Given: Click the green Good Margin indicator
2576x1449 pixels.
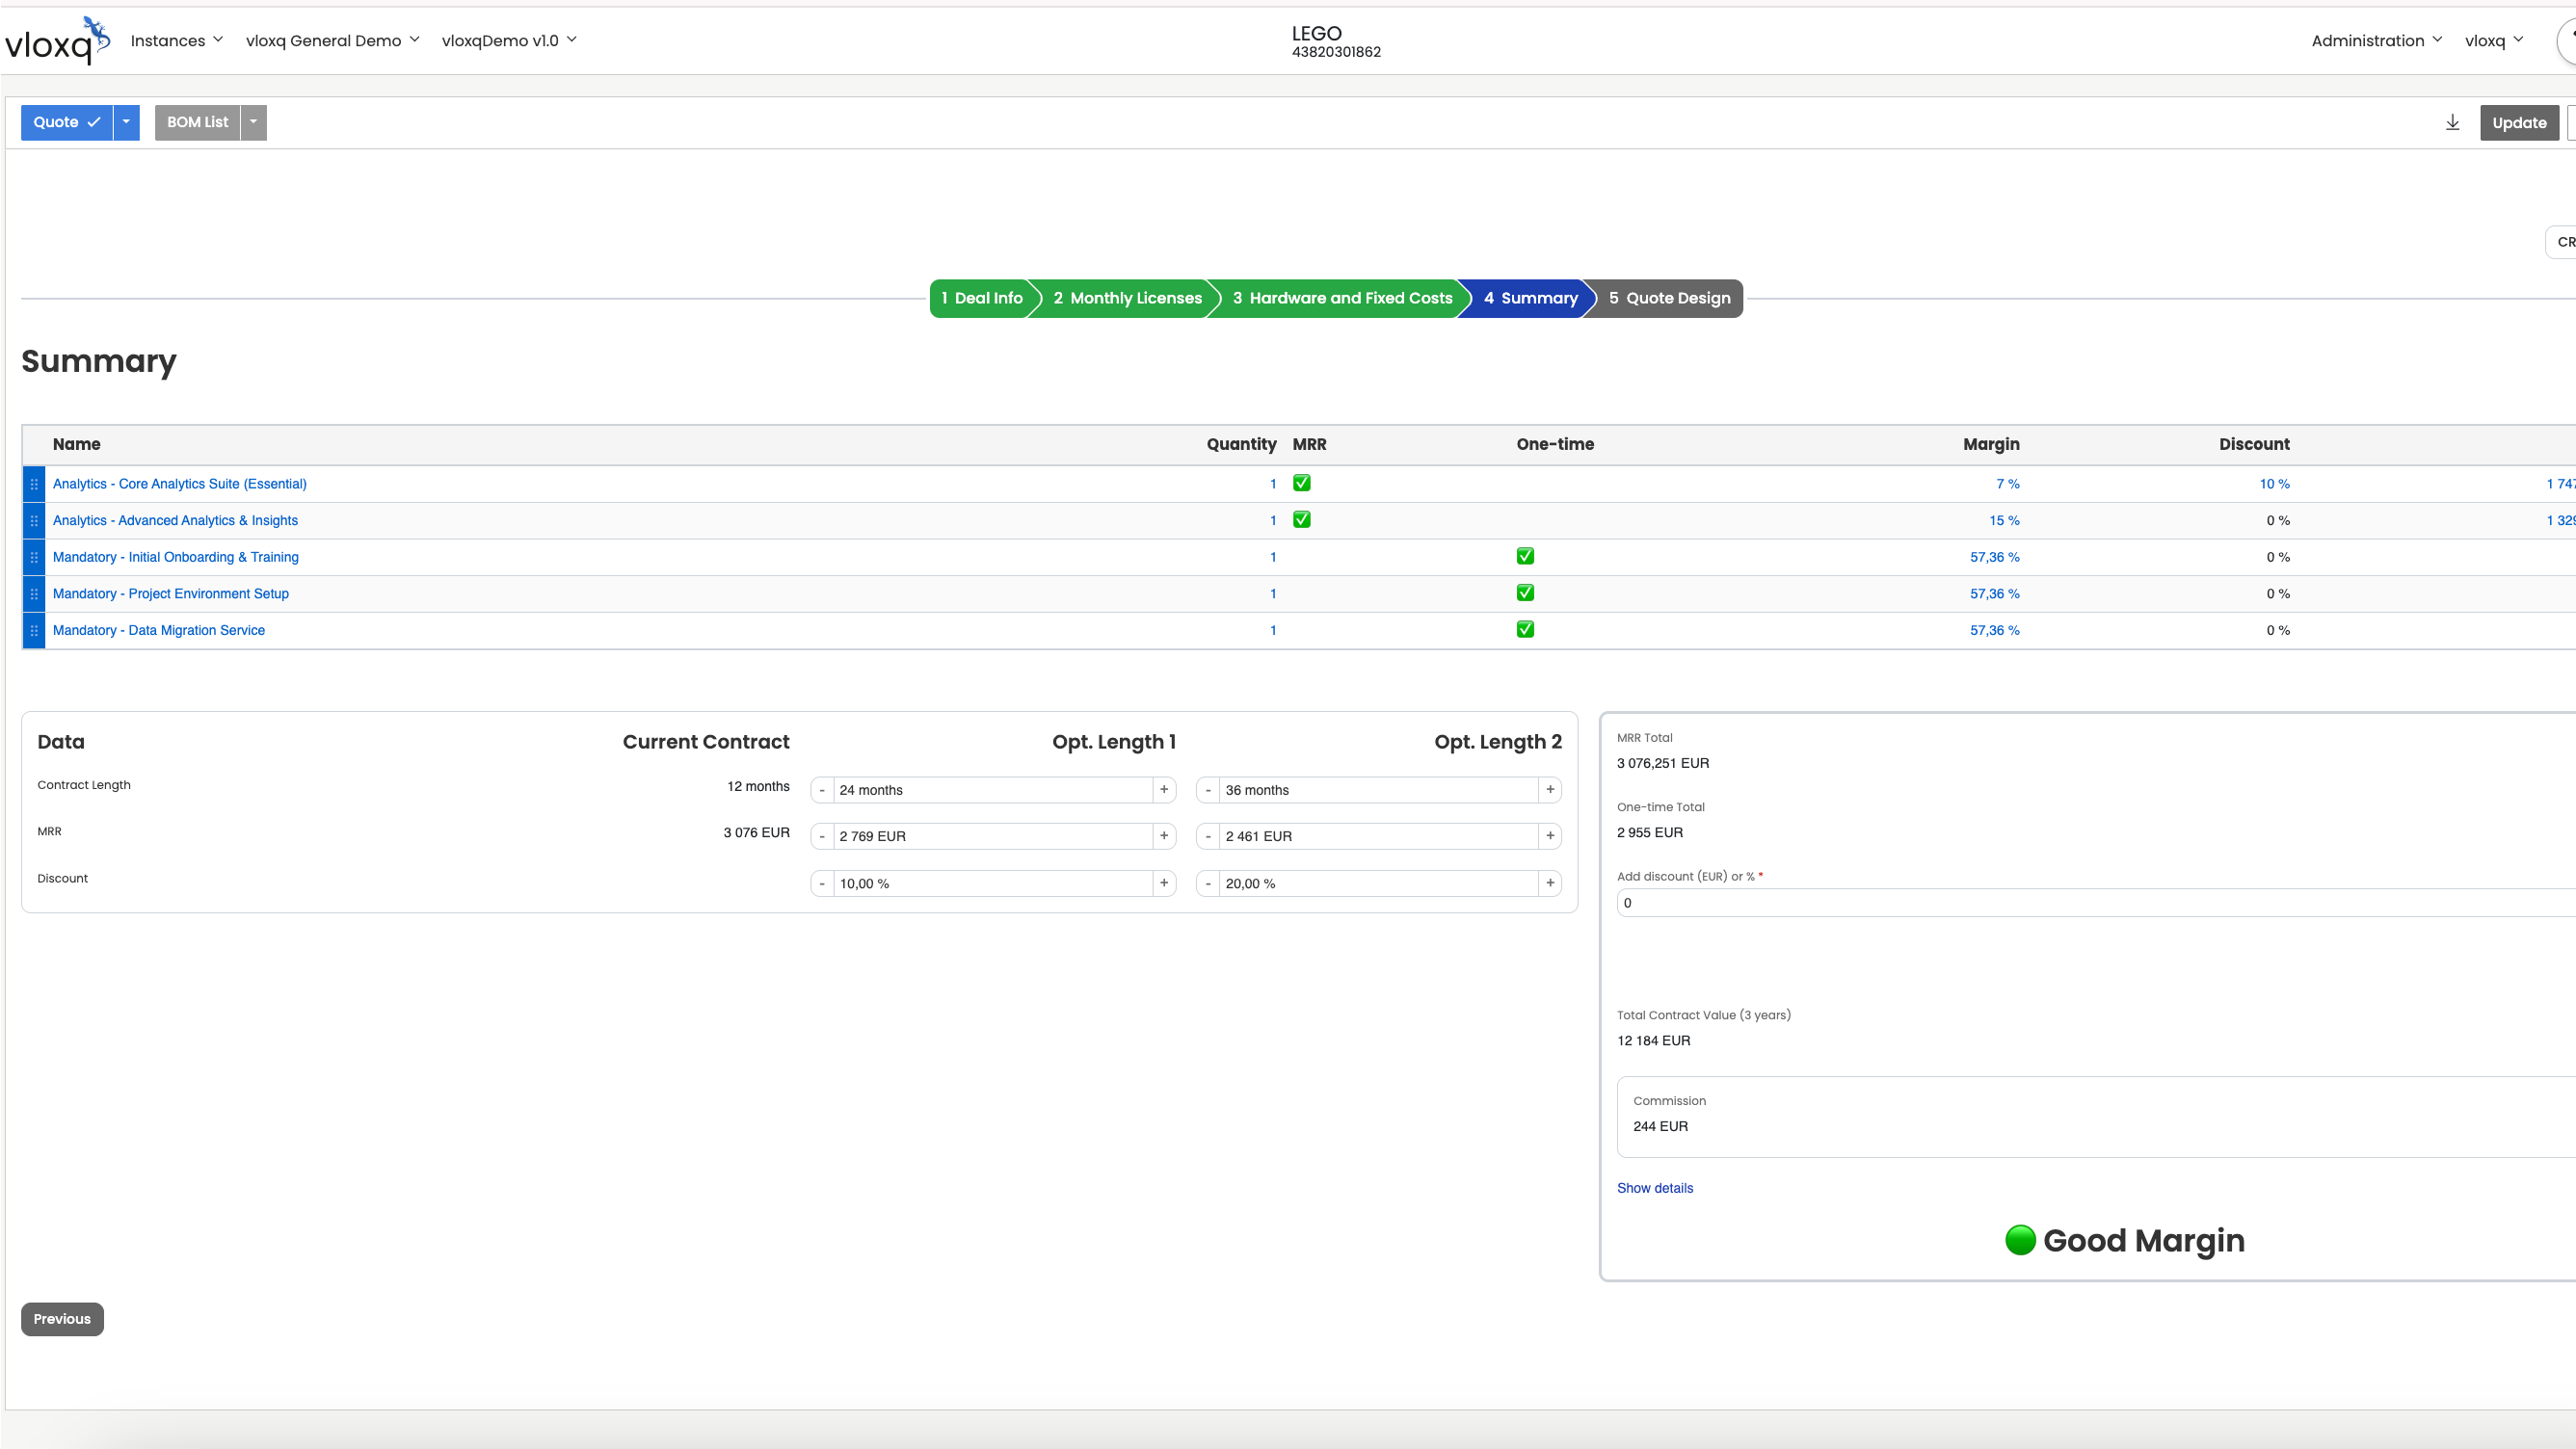Looking at the screenshot, I should pyautogui.click(x=2019, y=1240).
